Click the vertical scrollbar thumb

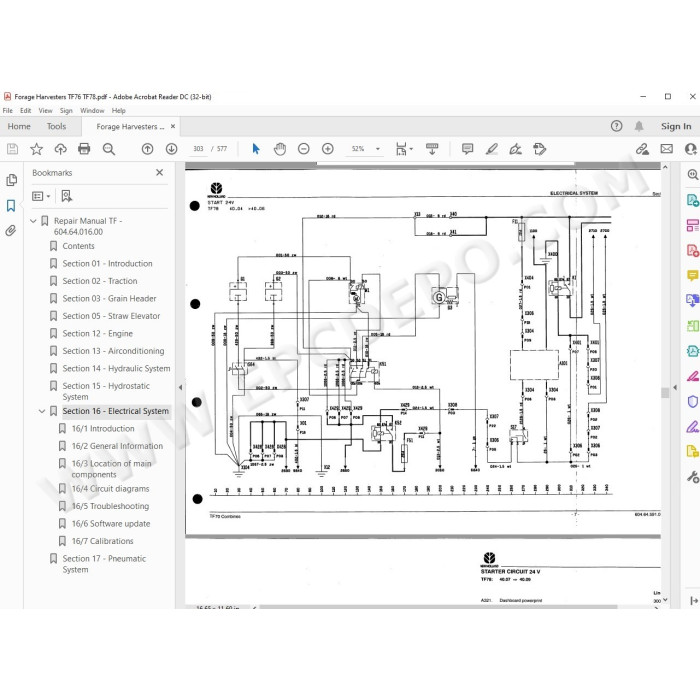point(665,392)
